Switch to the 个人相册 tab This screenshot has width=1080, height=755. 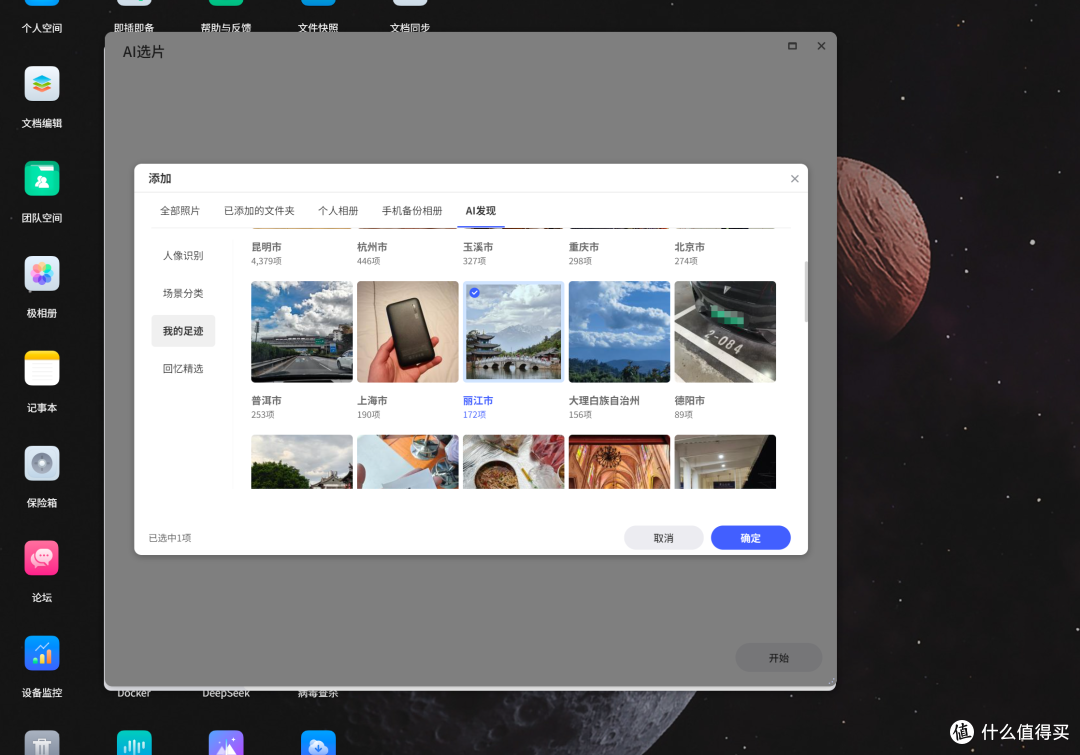(338, 211)
